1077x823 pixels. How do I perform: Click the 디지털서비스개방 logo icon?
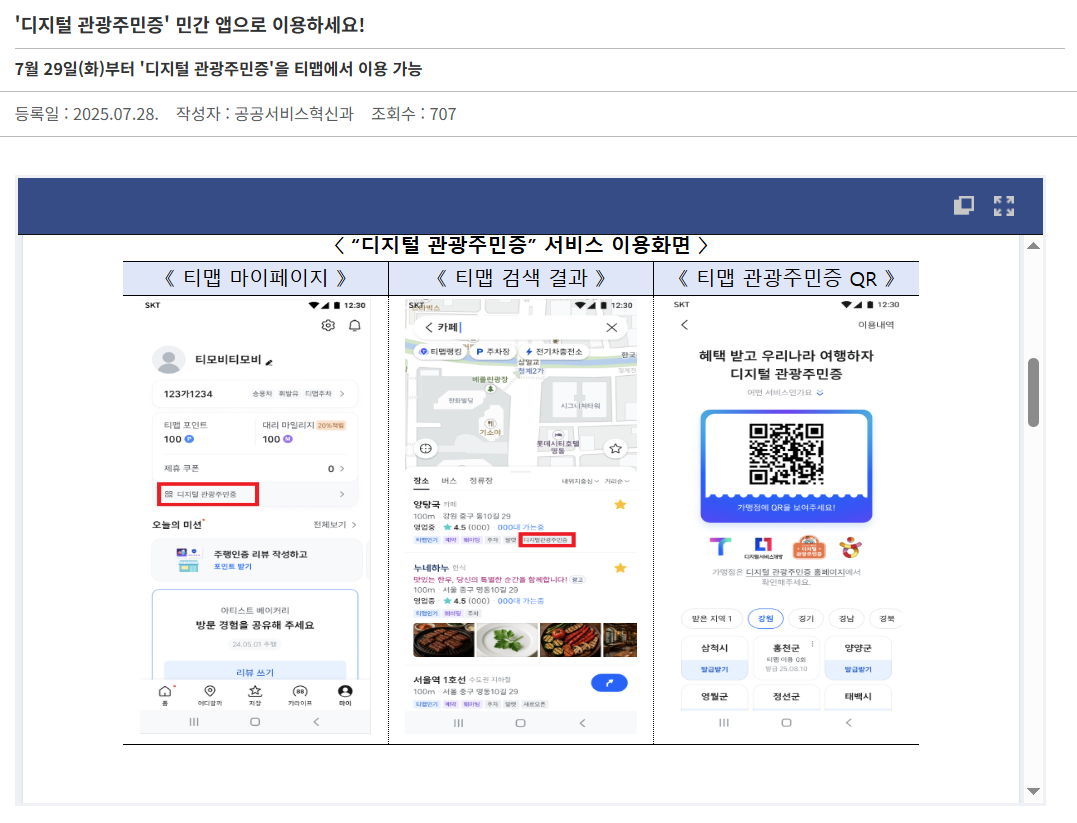point(763,548)
